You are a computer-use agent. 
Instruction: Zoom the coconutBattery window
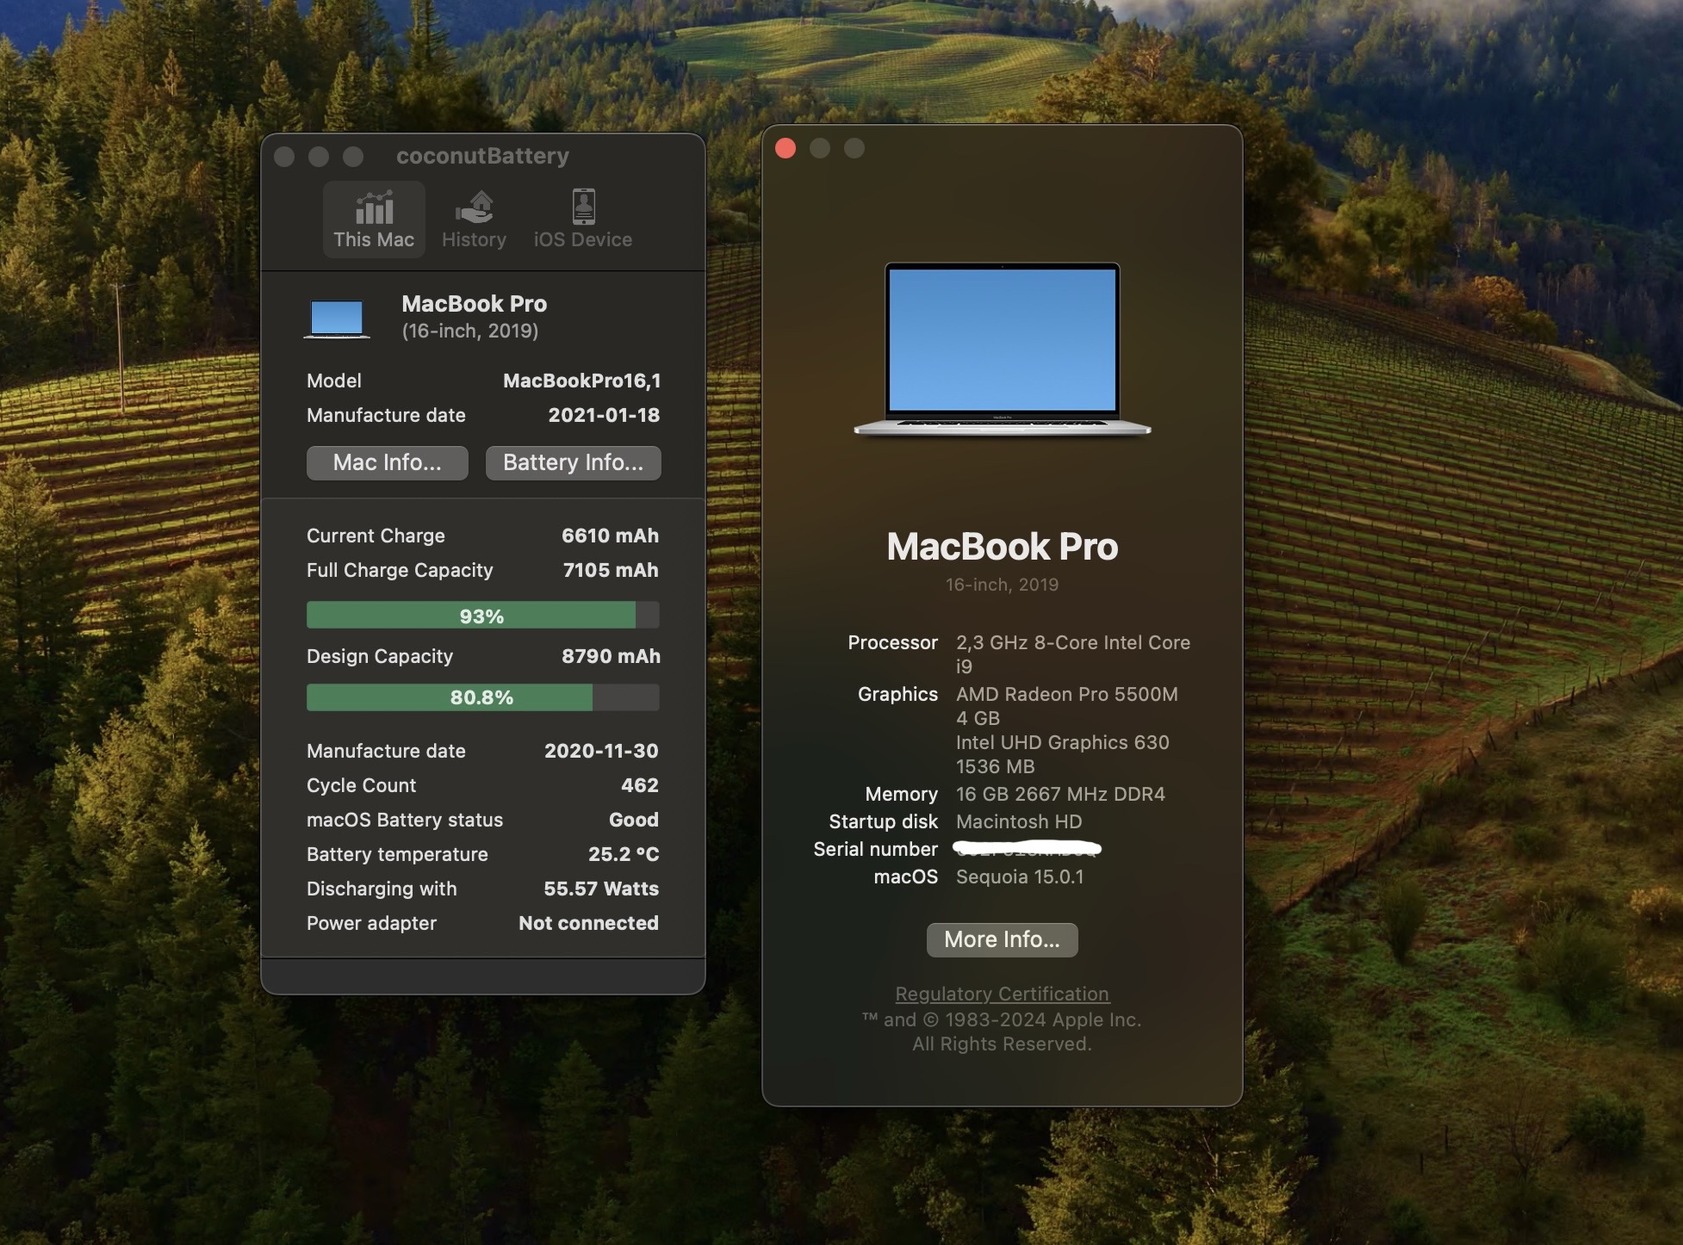pyautogui.click(x=353, y=156)
